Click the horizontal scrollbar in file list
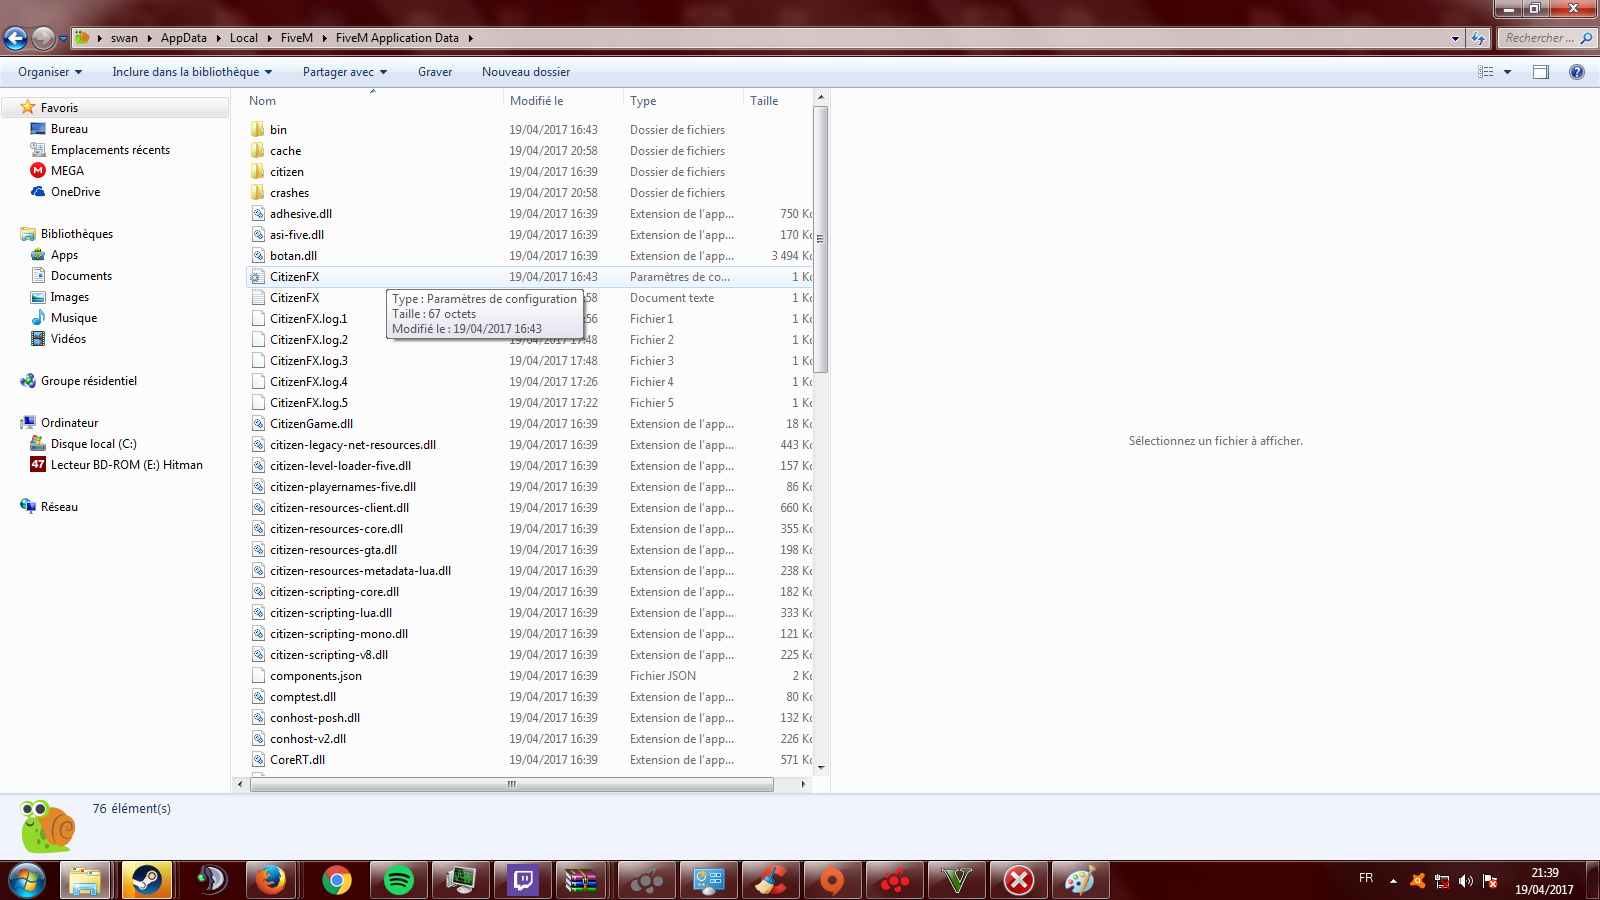 [511, 785]
